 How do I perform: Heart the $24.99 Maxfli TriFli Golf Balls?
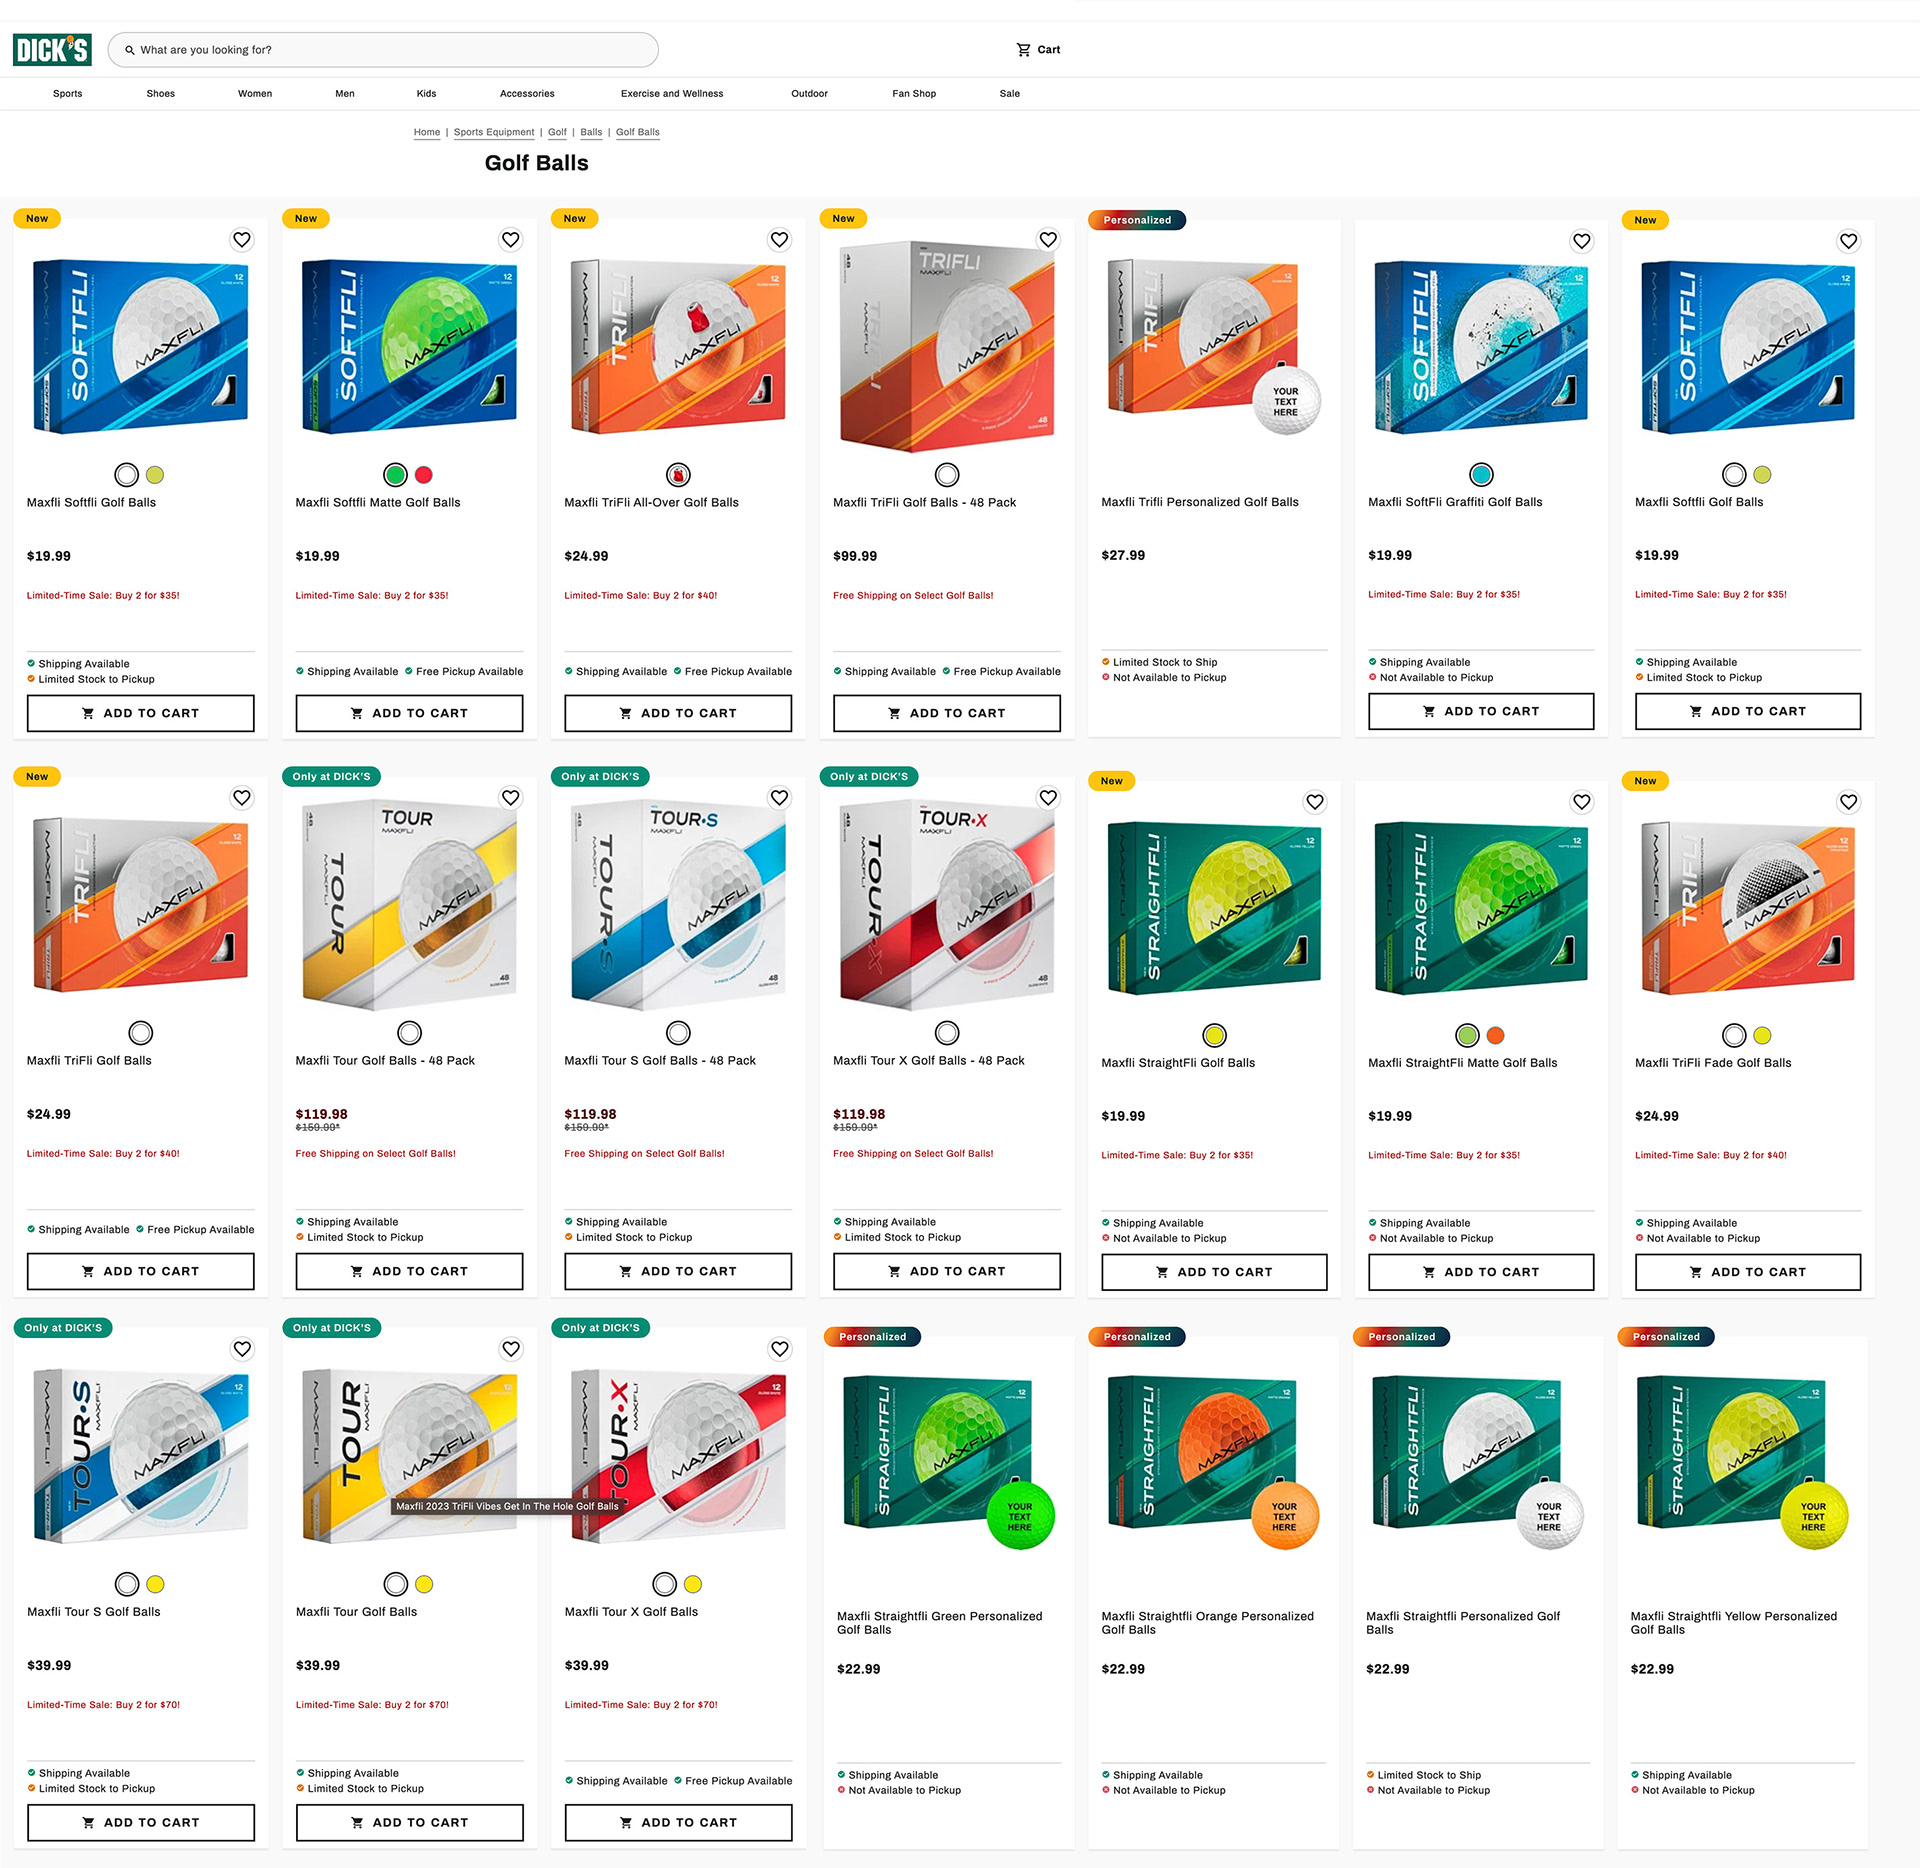[x=242, y=798]
